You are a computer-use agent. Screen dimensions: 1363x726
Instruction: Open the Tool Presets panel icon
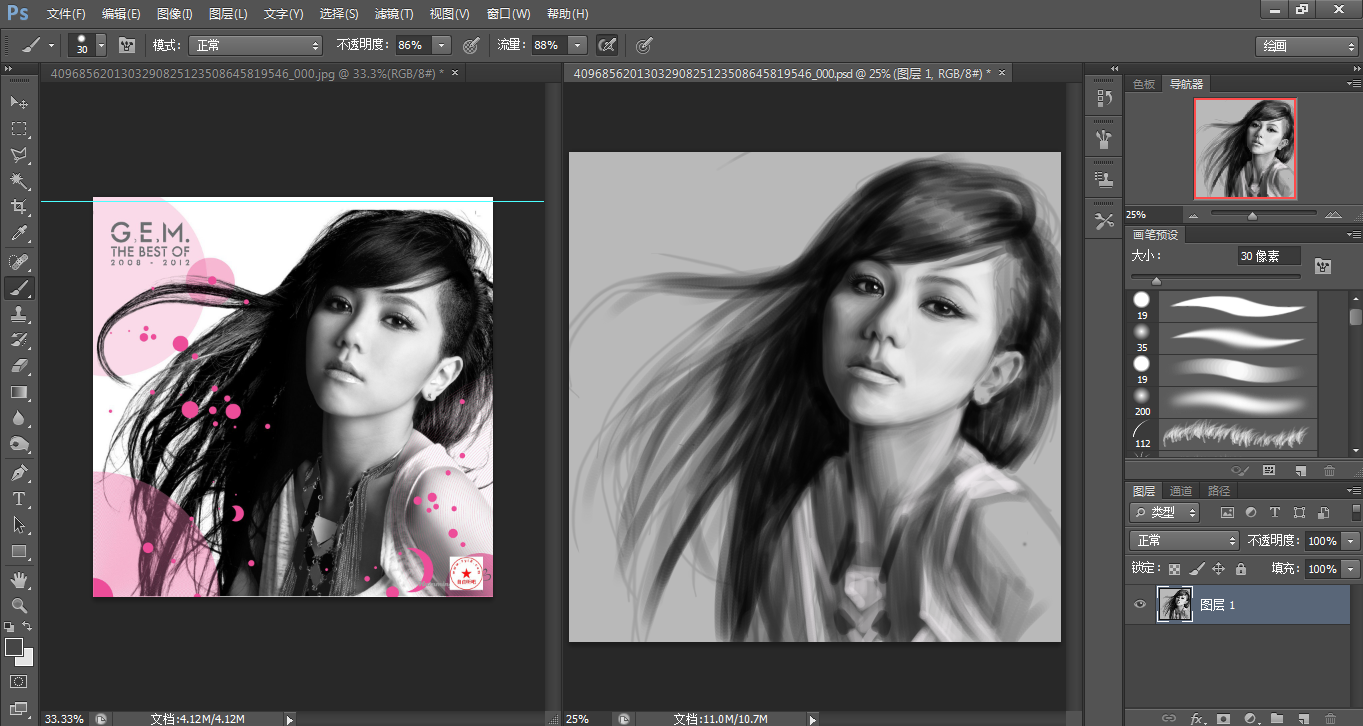coord(1104,221)
